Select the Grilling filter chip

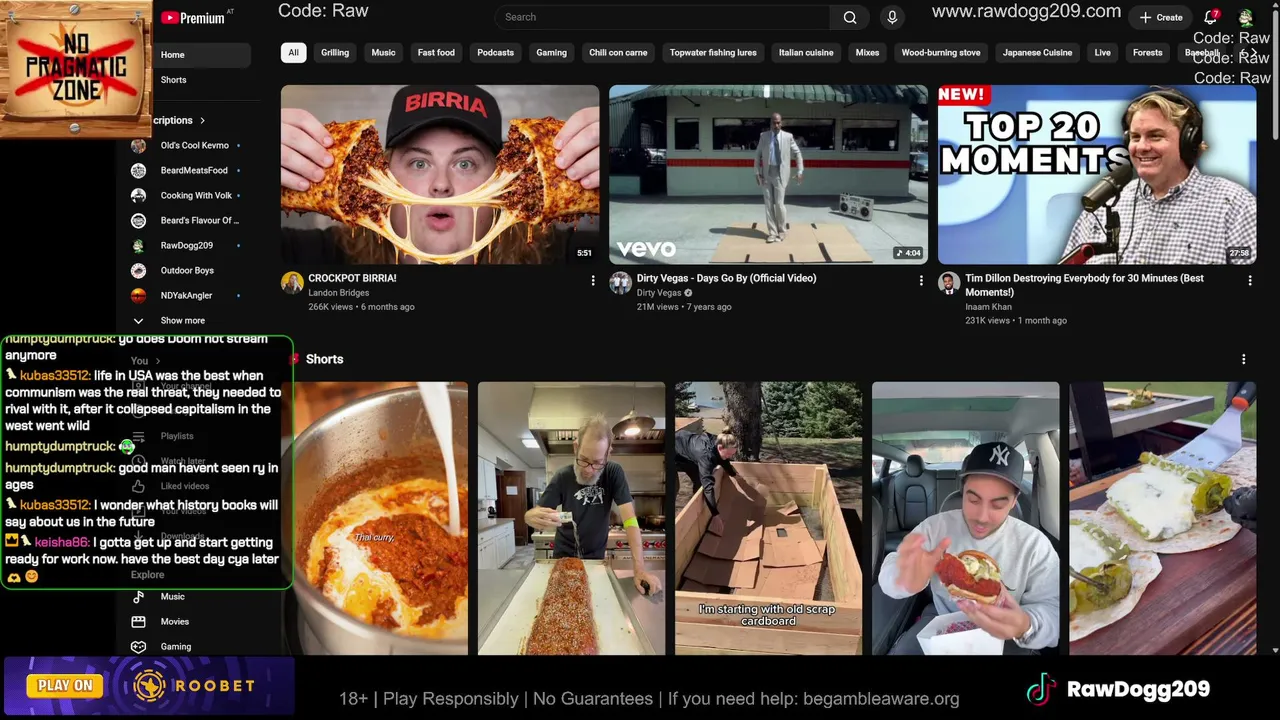coord(335,52)
